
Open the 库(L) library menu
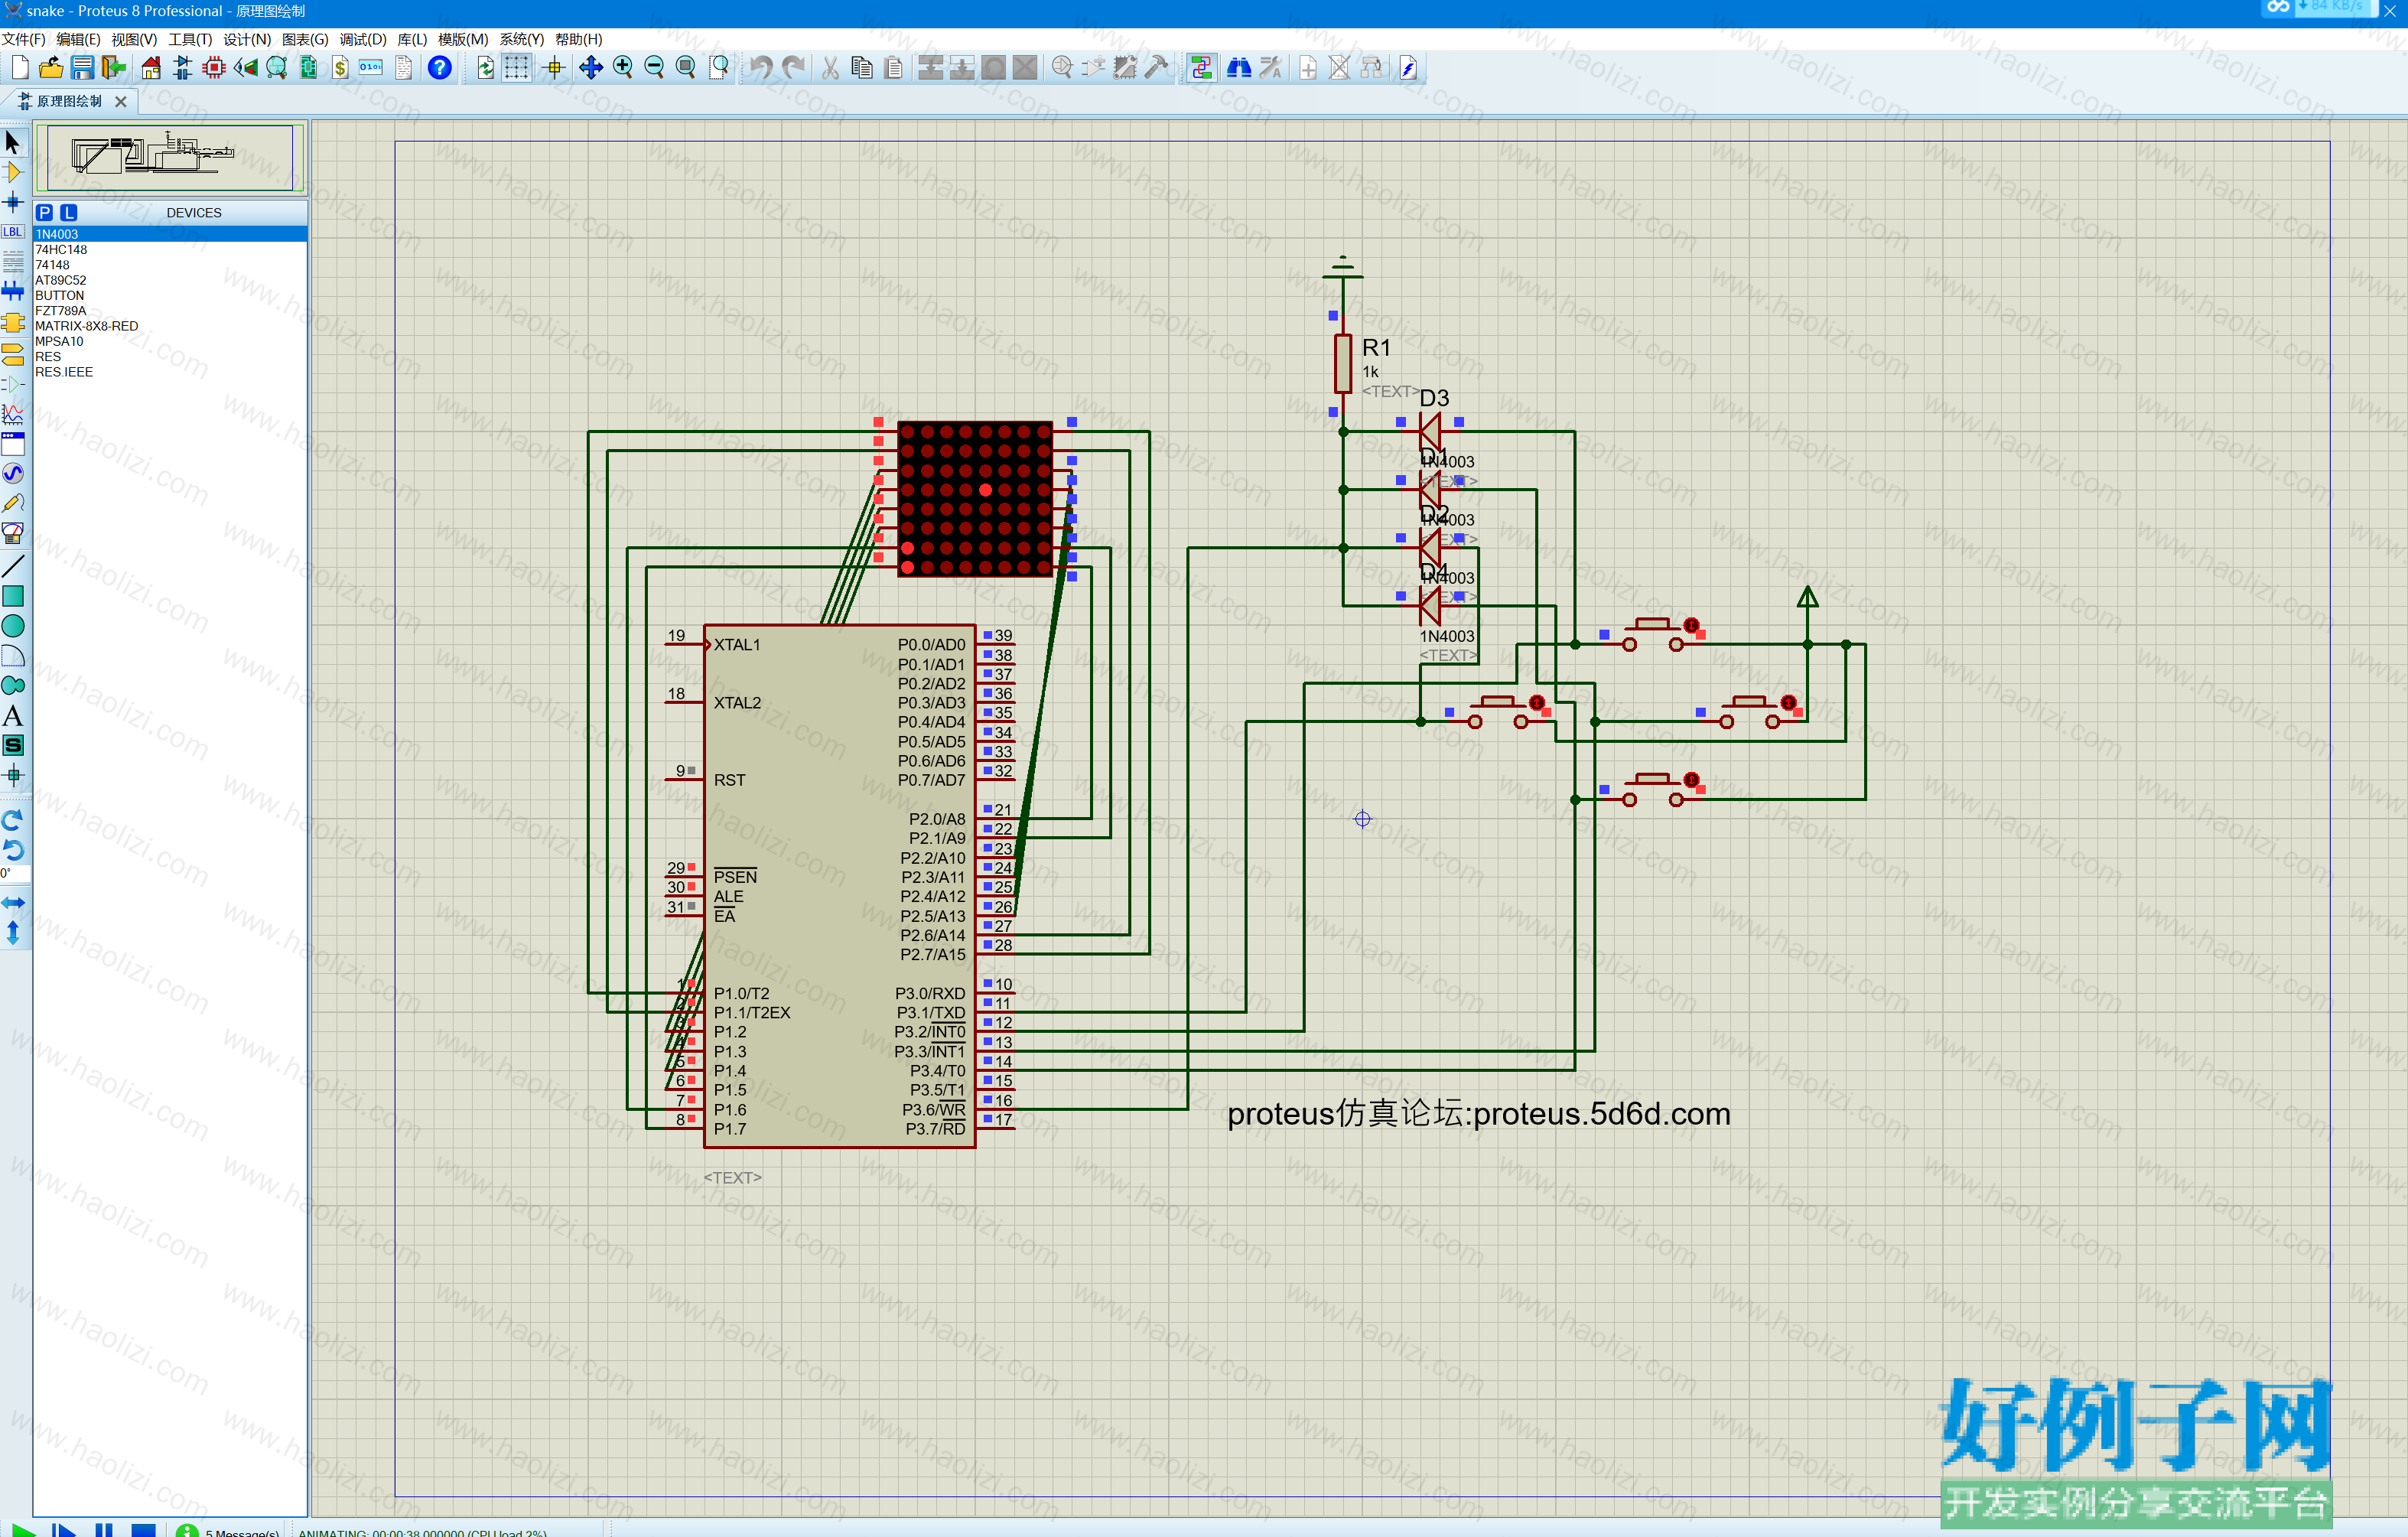412,39
